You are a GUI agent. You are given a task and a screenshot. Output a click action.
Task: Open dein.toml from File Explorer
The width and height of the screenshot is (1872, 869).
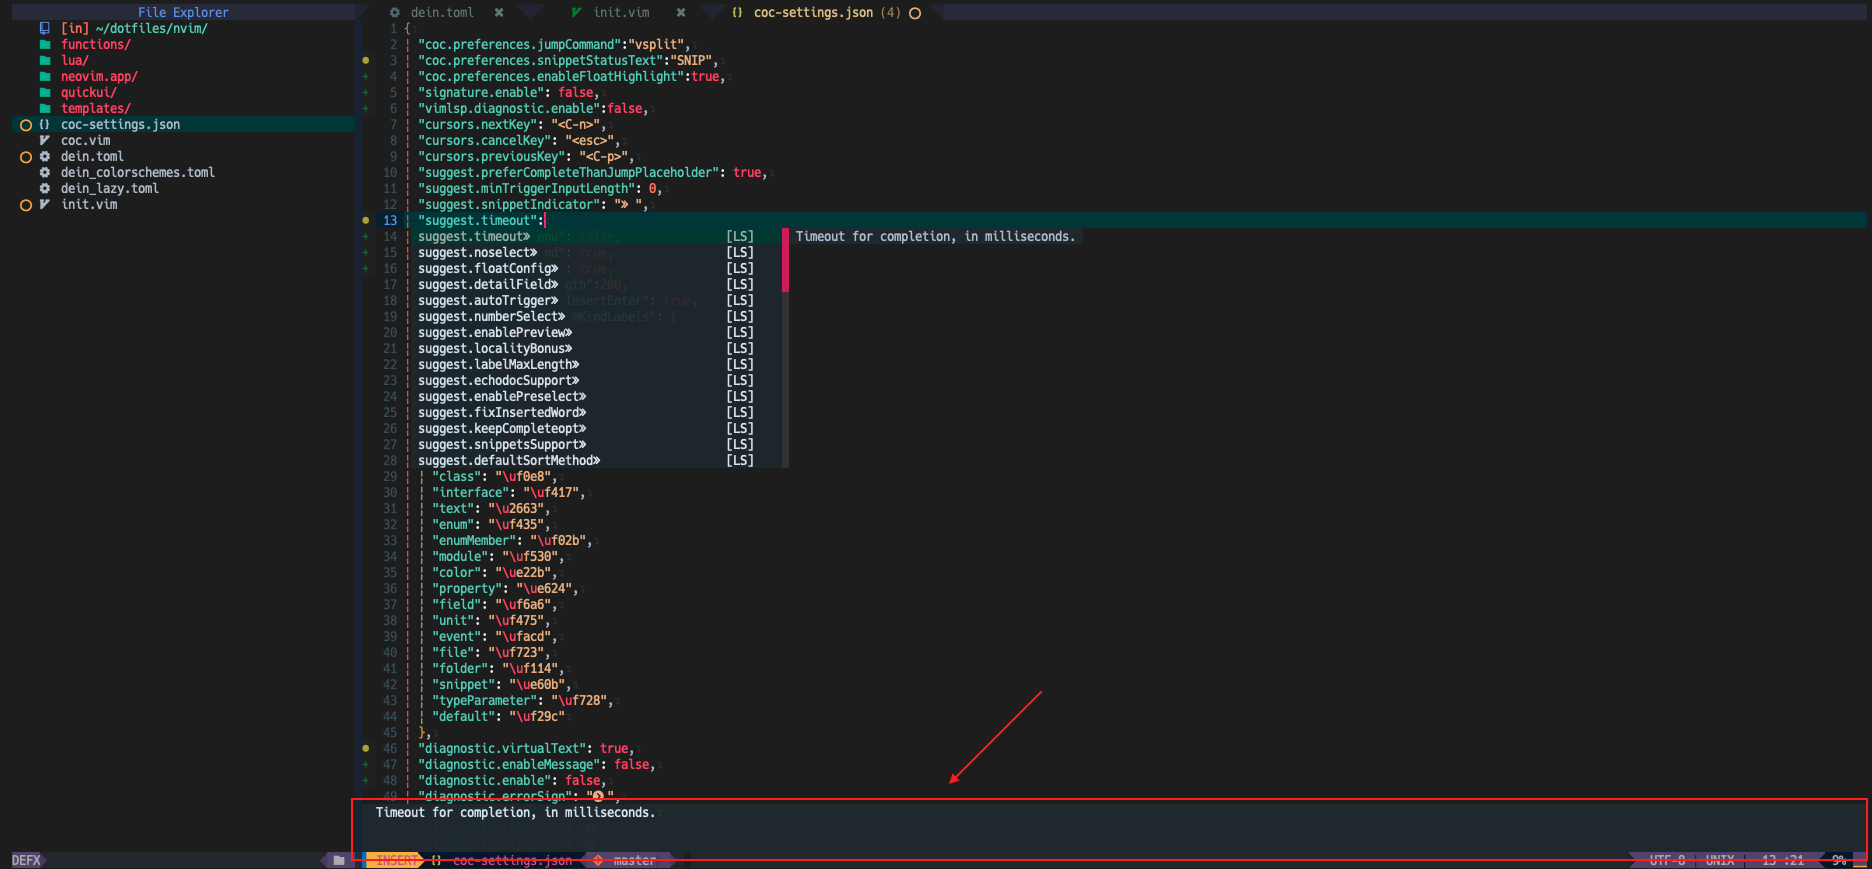92,157
